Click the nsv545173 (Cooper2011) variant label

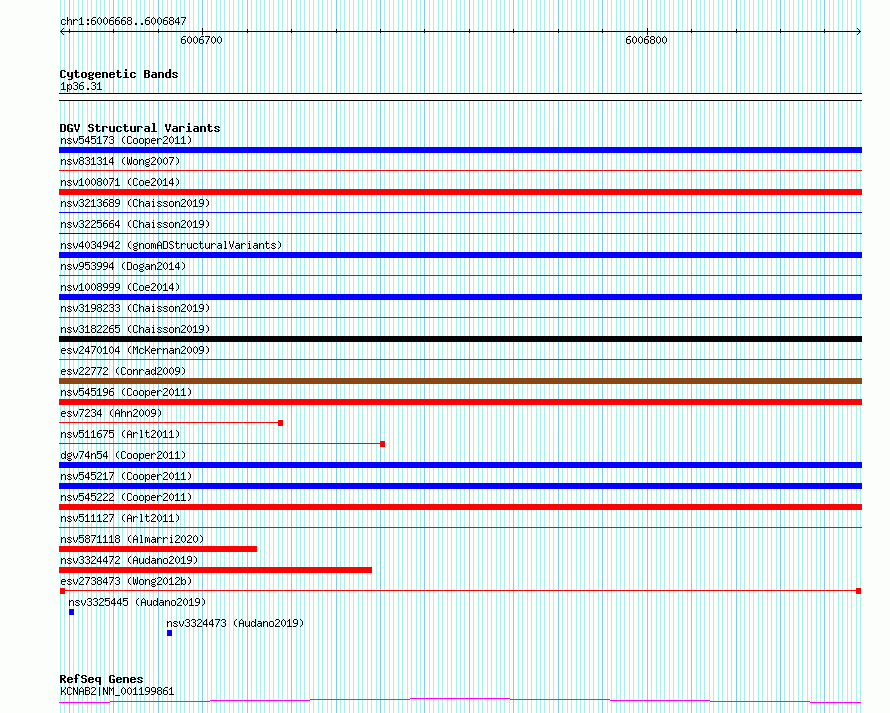(126, 140)
